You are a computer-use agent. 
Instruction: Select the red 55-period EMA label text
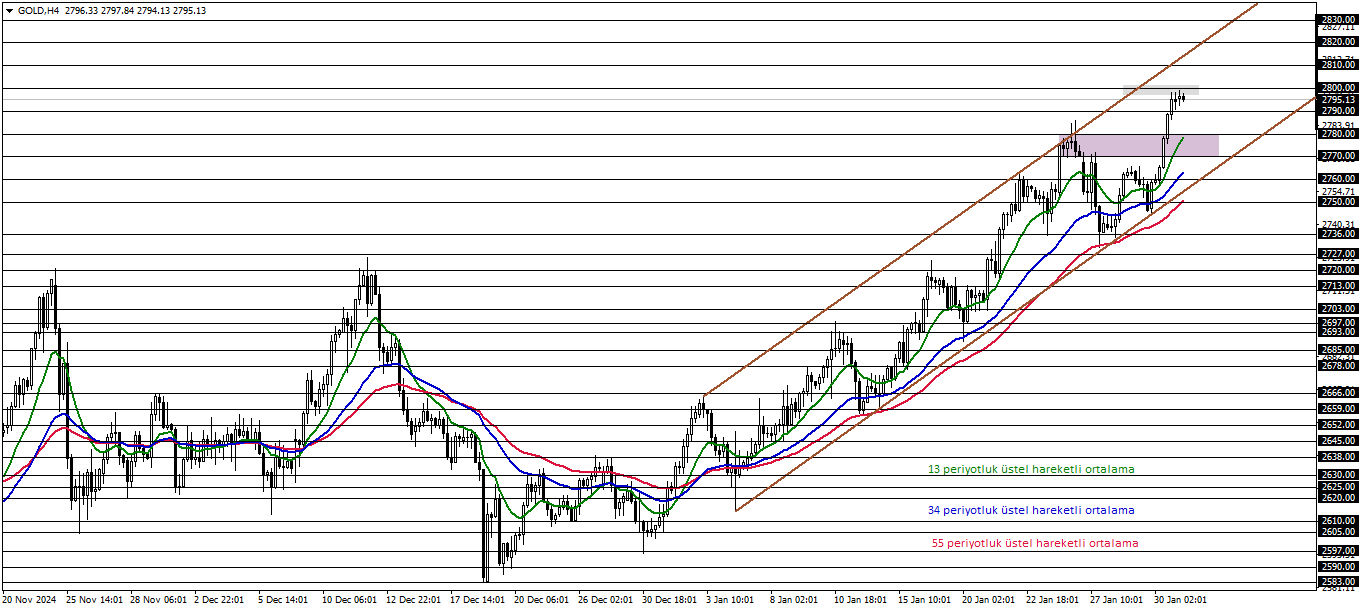click(1035, 543)
